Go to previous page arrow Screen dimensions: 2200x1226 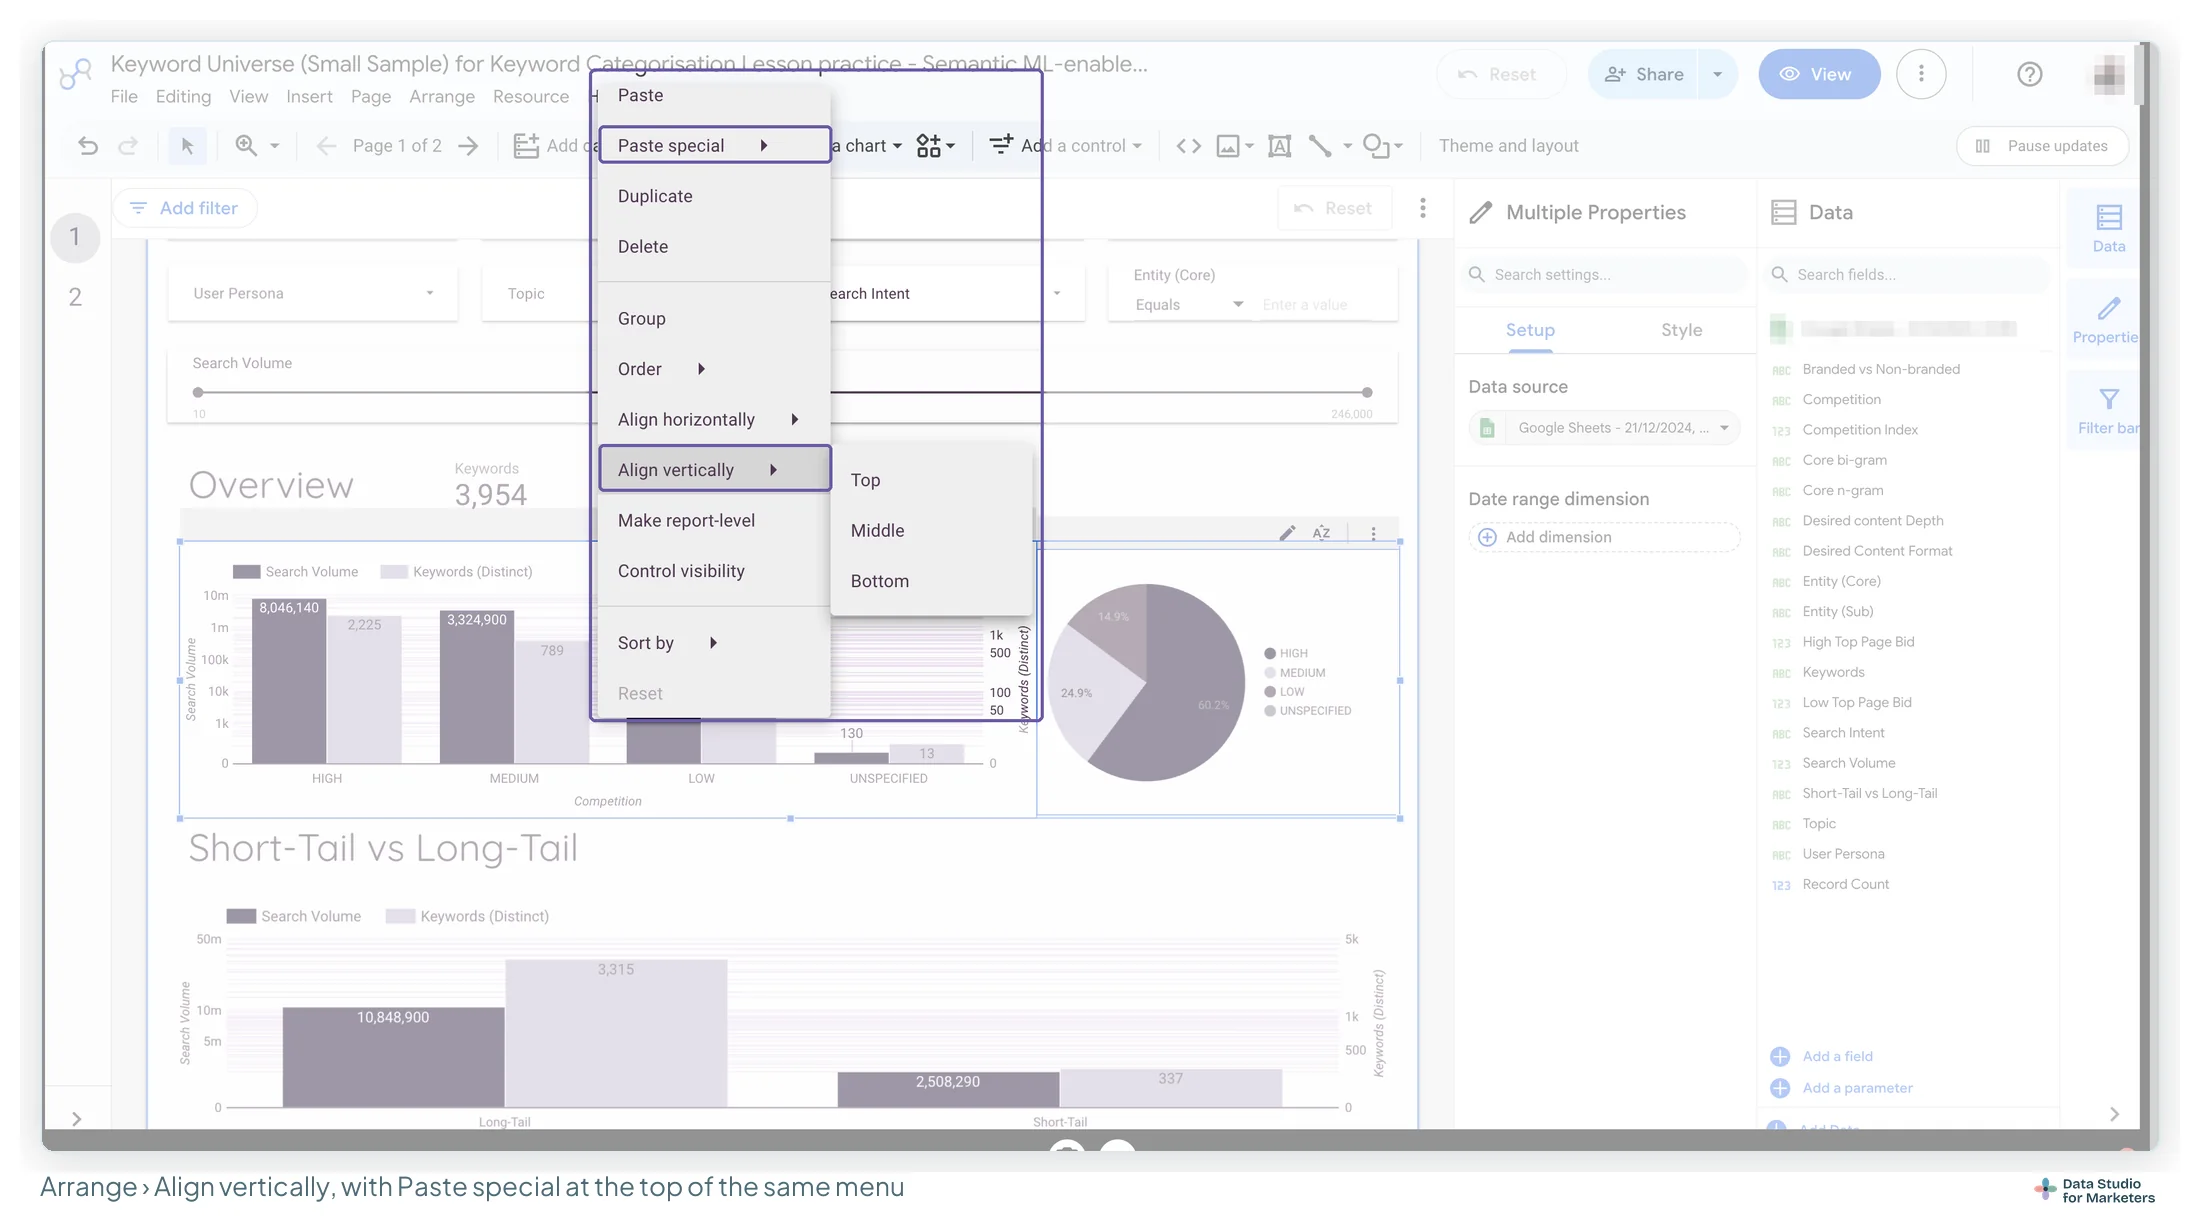pyautogui.click(x=326, y=146)
